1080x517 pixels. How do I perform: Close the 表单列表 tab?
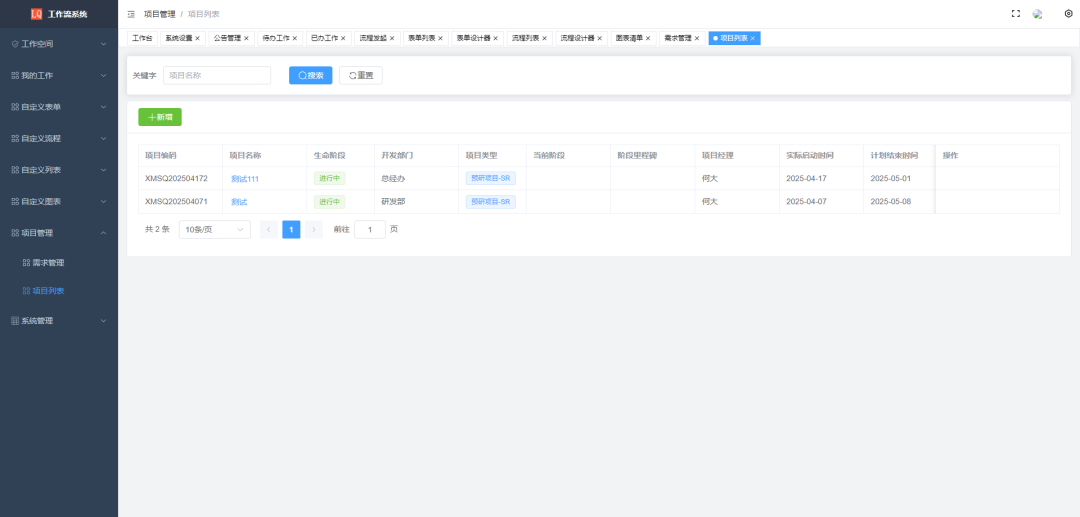[x=440, y=39]
